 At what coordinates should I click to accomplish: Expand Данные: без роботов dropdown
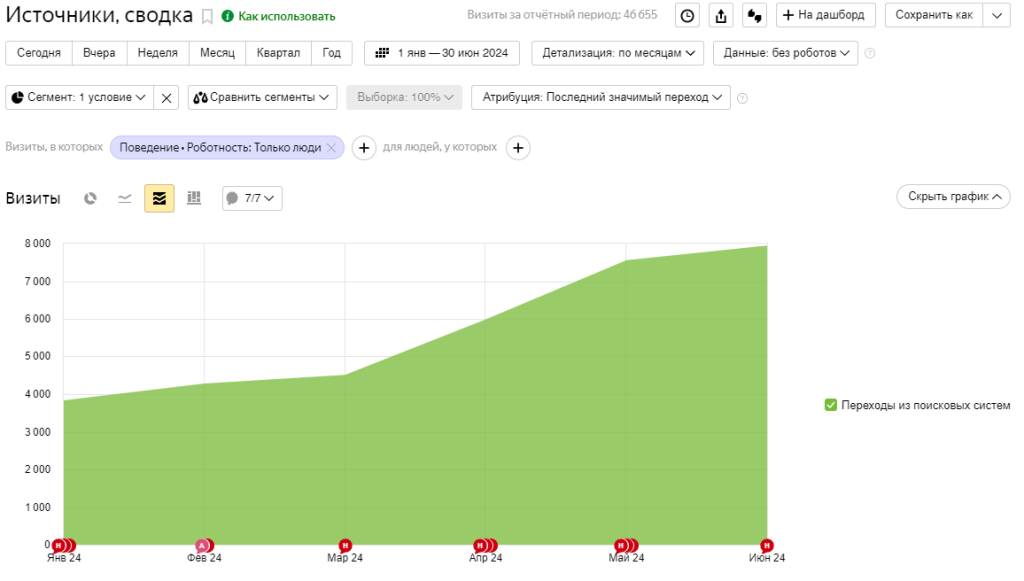pyautogui.click(x=785, y=53)
